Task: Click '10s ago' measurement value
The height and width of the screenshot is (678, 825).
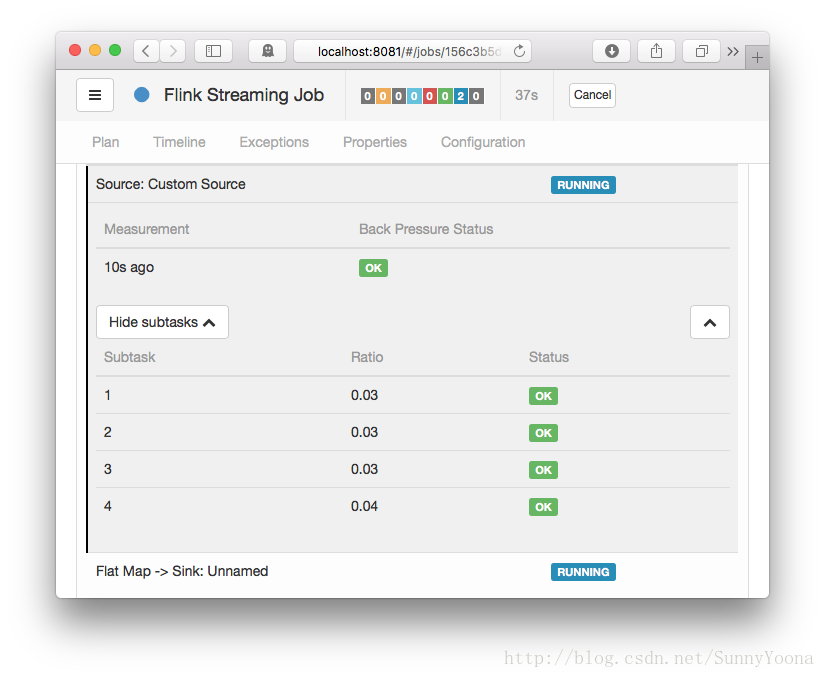Action: click(x=129, y=267)
